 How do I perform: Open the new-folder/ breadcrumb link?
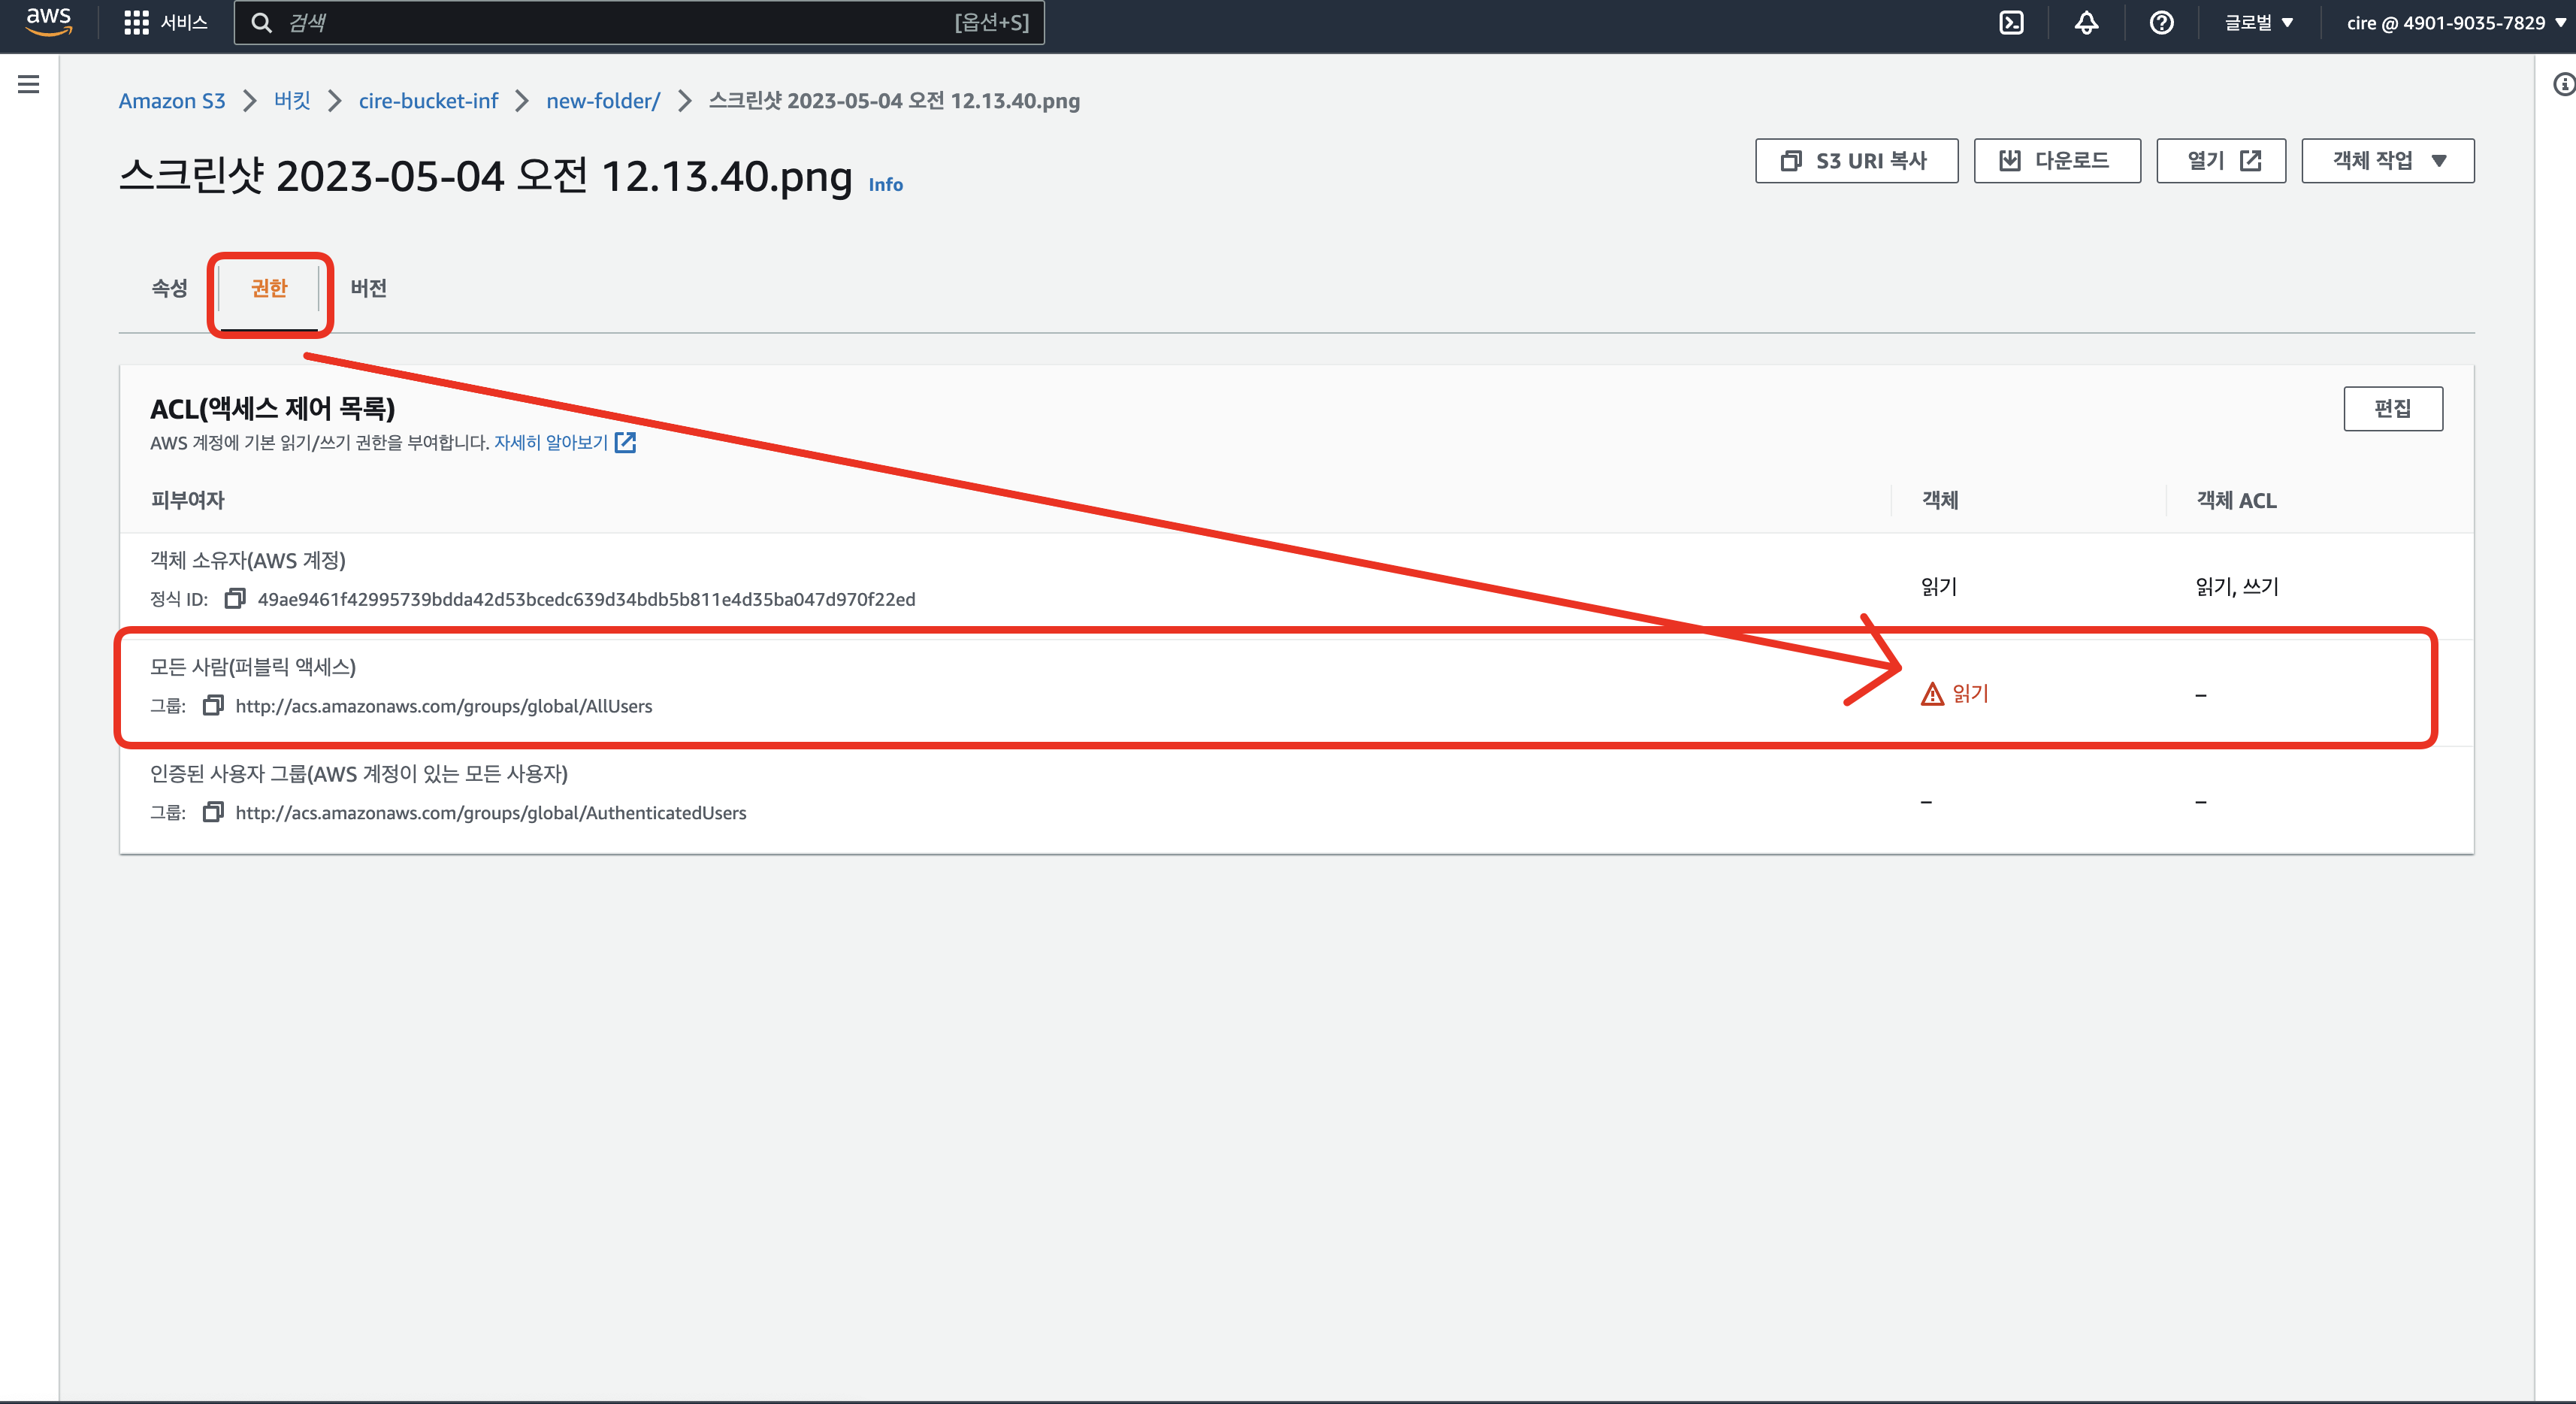point(603,101)
